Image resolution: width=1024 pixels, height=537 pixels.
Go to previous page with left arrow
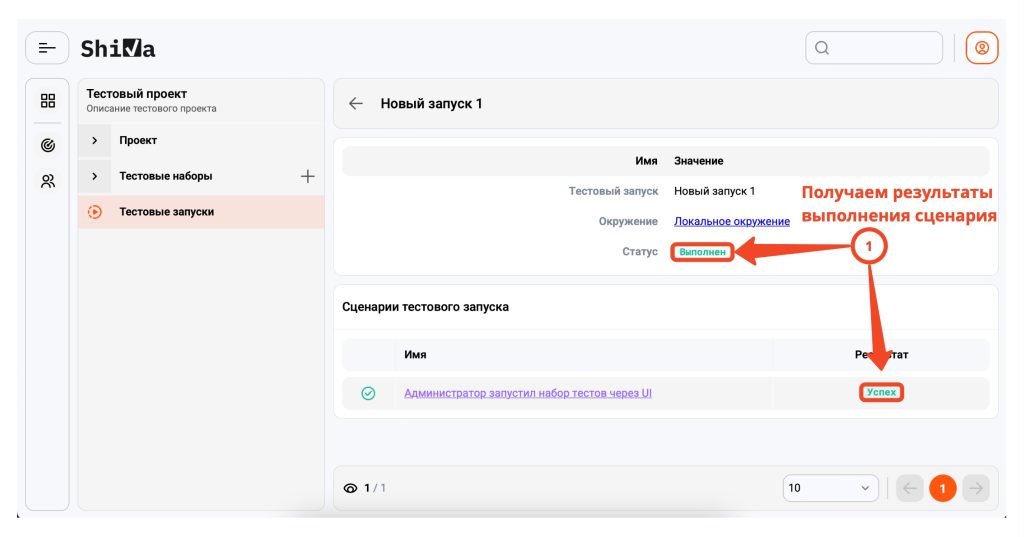[909, 488]
